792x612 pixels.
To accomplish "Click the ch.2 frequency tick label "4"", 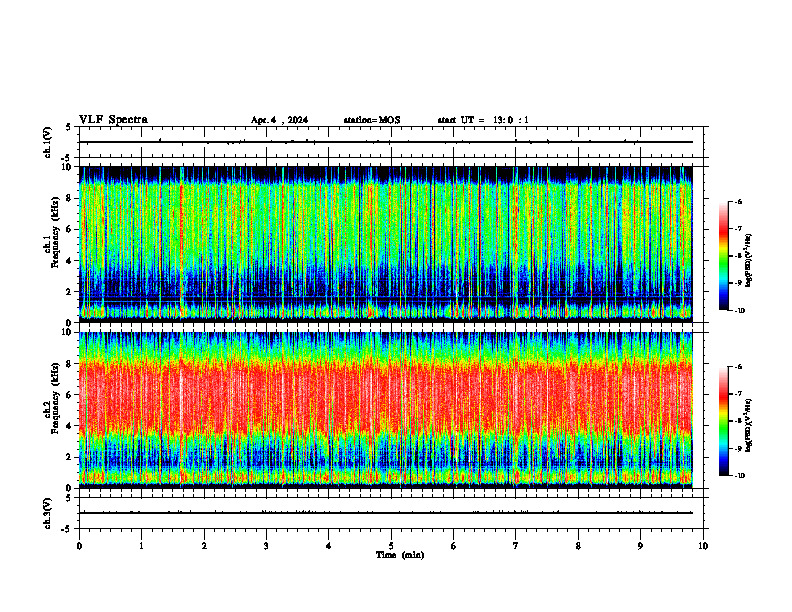I will coord(70,426).
